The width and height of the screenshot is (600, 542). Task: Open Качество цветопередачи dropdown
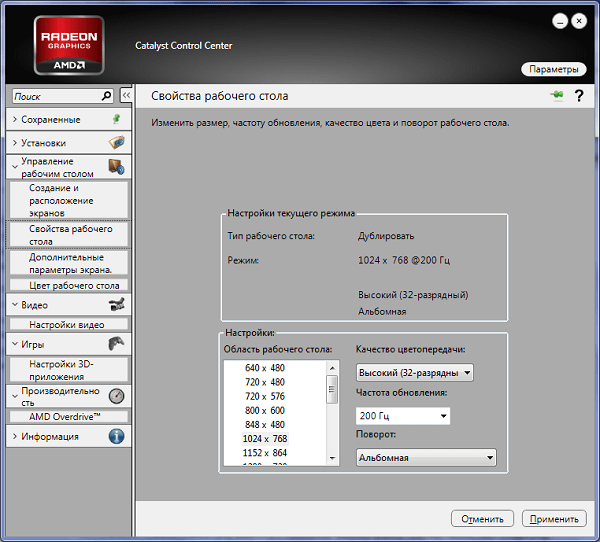[x=414, y=372]
